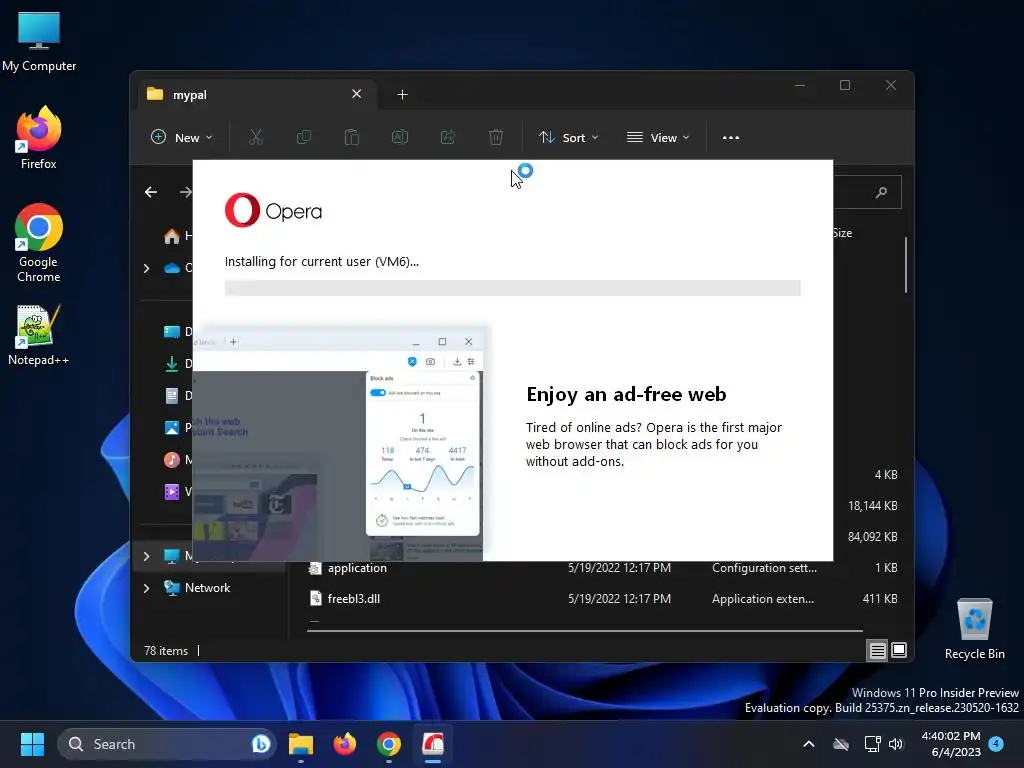Expand the Network tree node
Screen dimensions: 1024x768
[x=146, y=588]
